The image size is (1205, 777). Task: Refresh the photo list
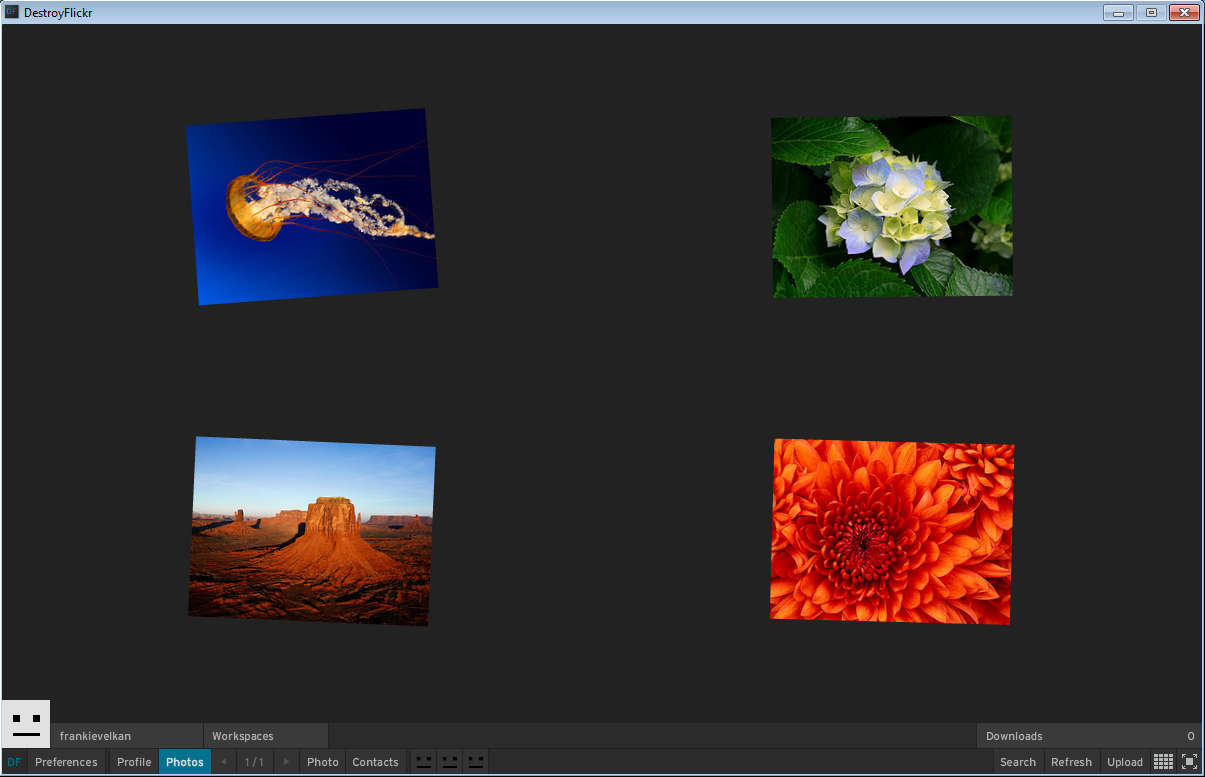click(1071, 762)
